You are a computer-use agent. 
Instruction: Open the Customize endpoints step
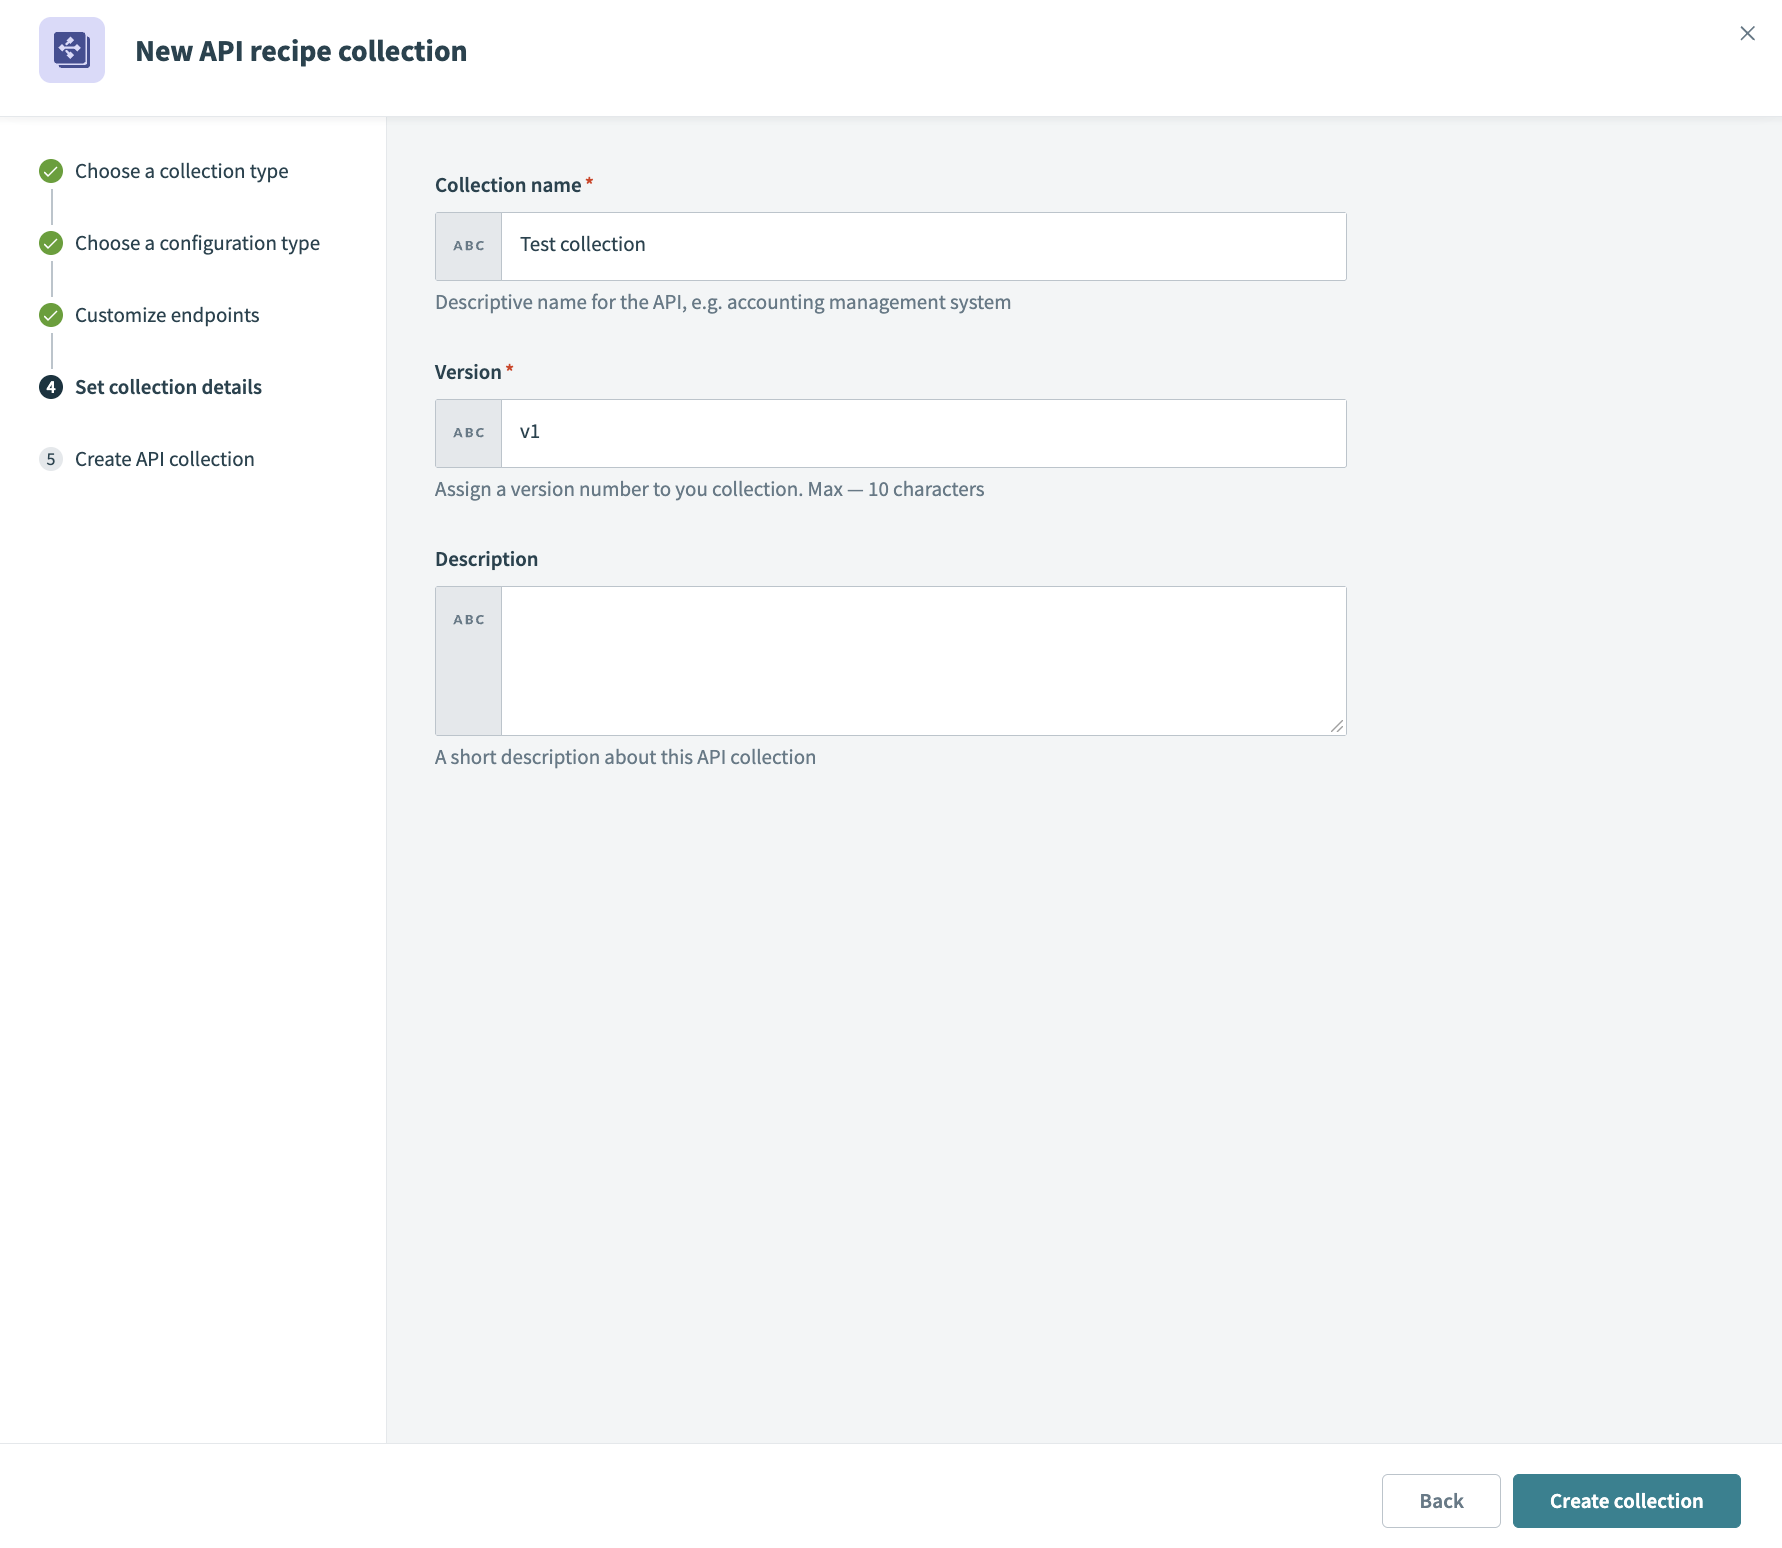click(167, 315)
